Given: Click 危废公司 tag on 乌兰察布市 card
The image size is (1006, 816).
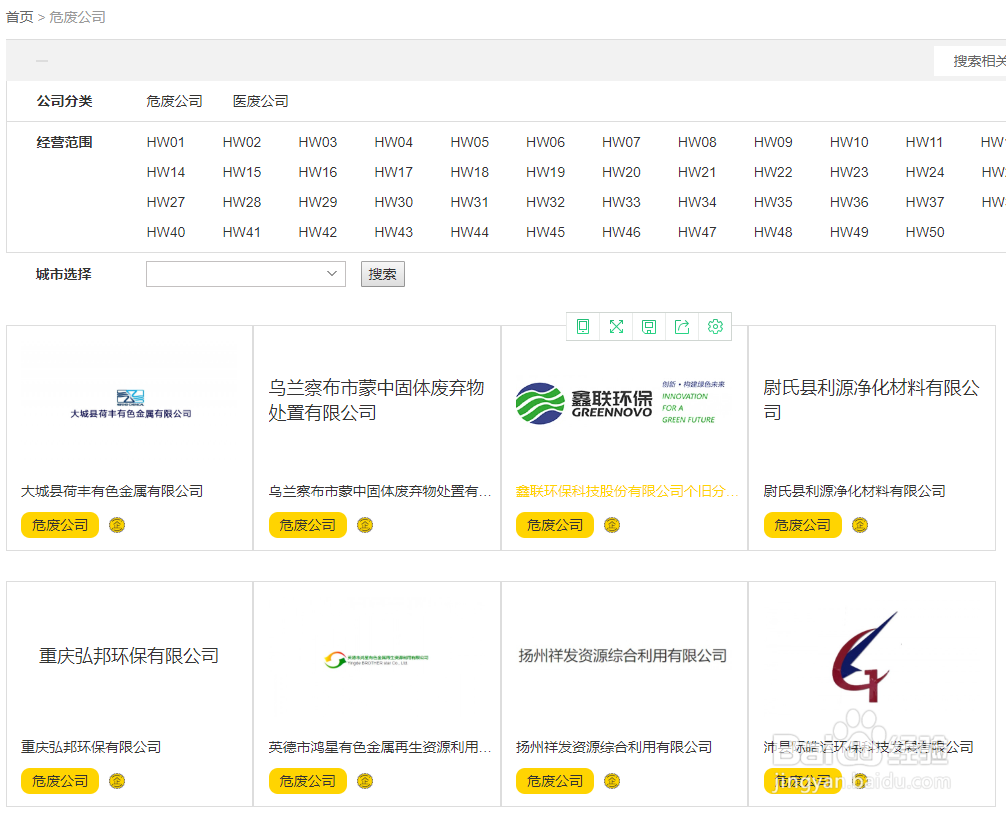Looking at the screenshot, I should [307, 525].
